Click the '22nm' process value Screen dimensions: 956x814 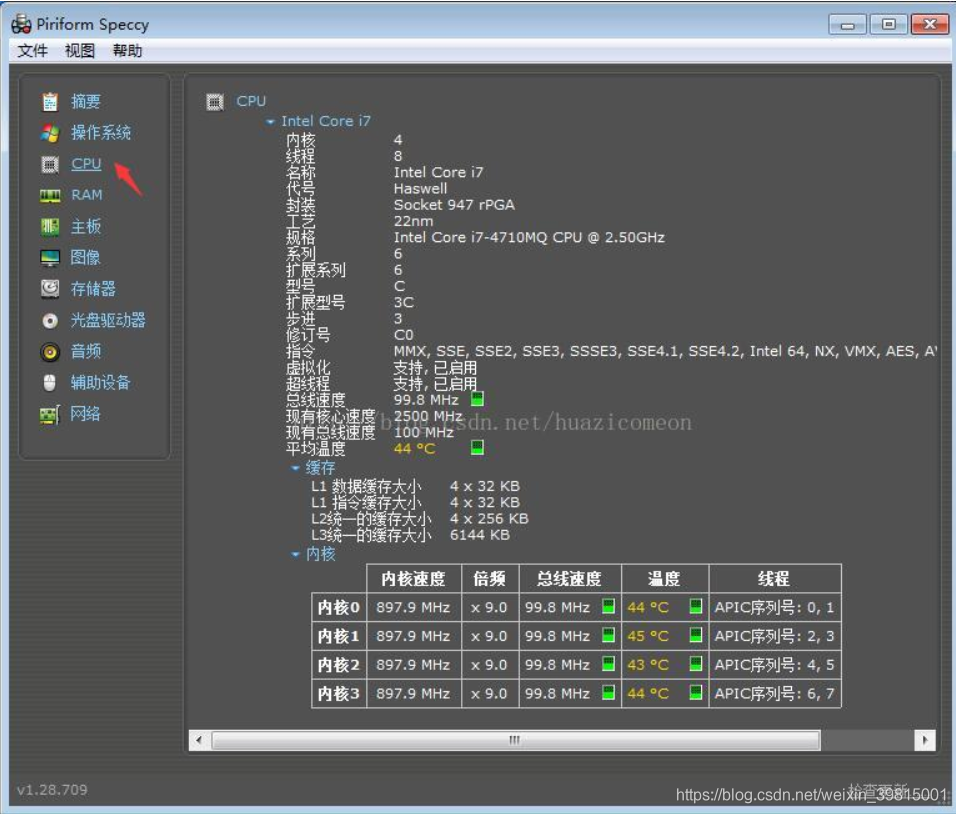point(413,221)
